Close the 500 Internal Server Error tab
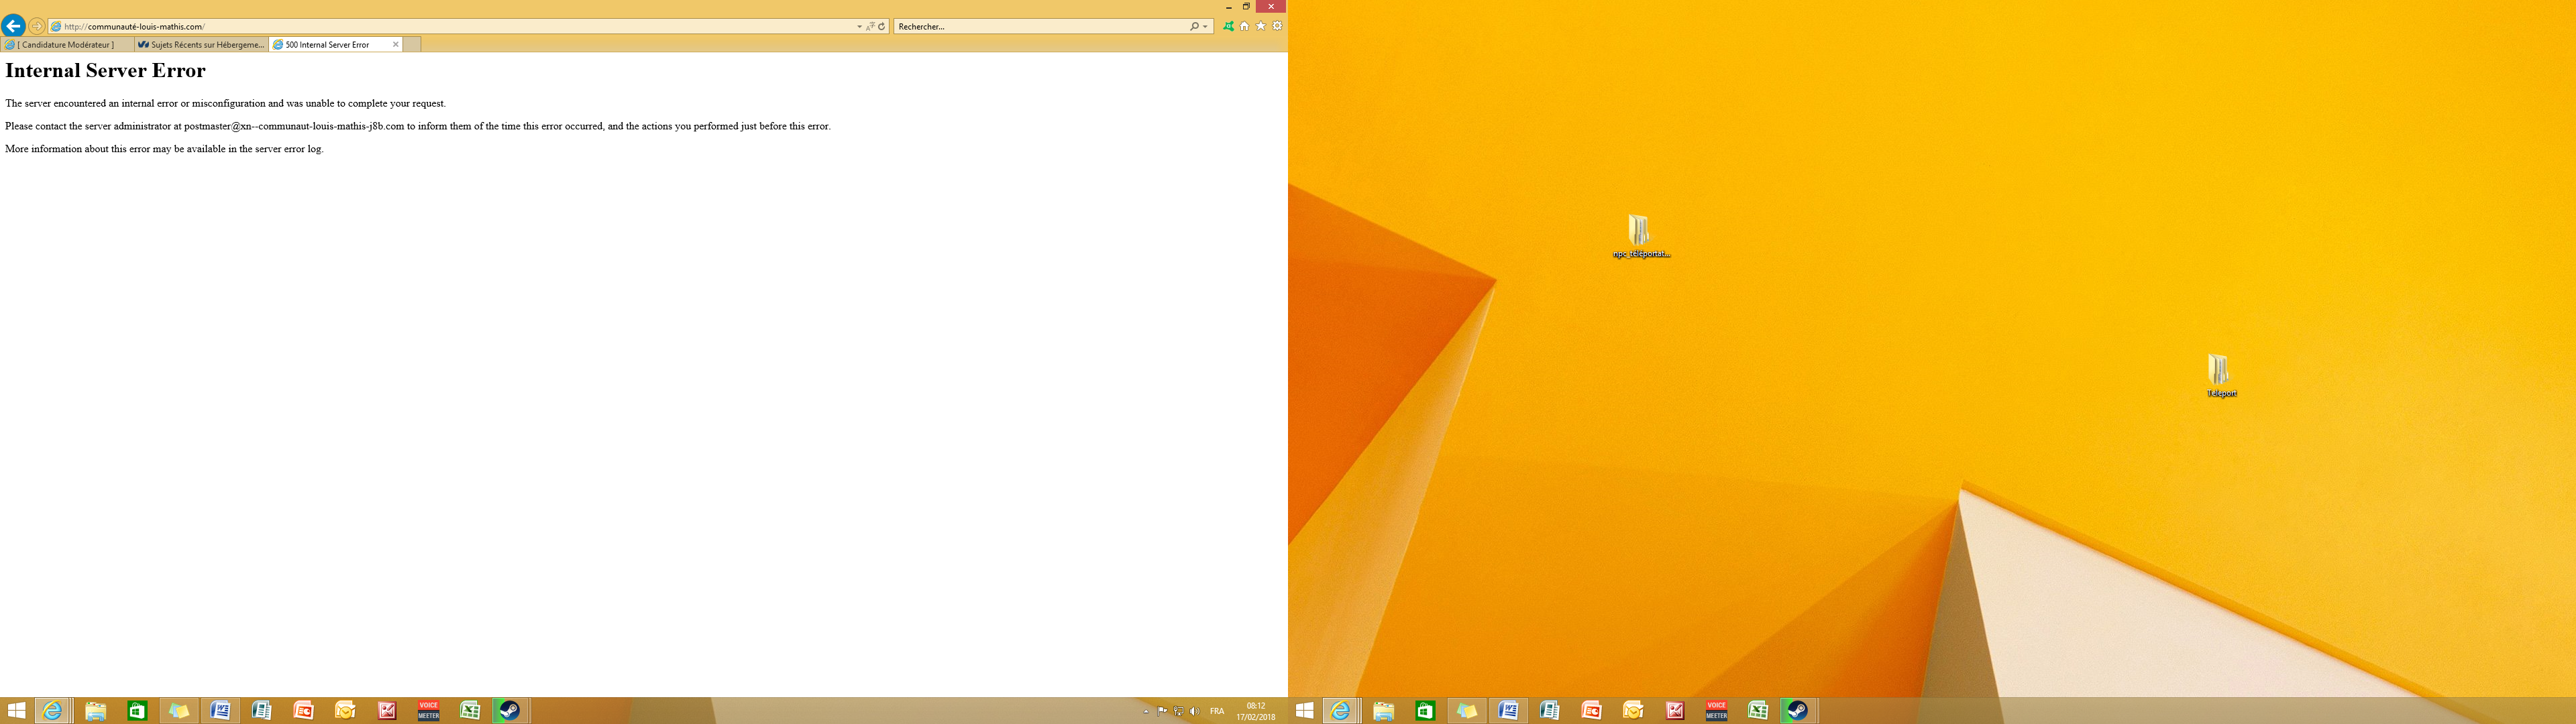Viewport: 2576px width, 724px height. (x=396, y=45)
